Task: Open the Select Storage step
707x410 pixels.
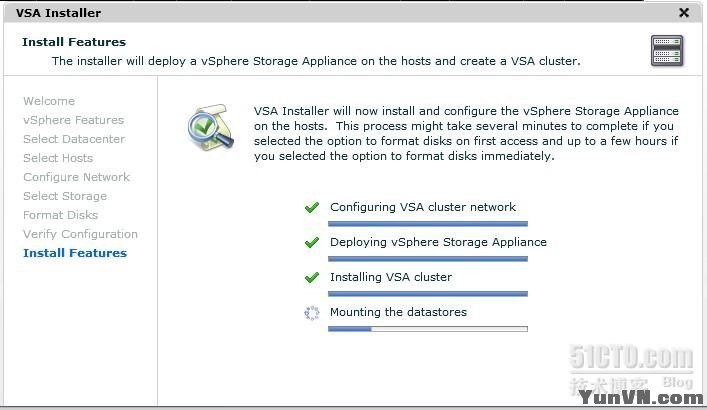Action: 65,196
